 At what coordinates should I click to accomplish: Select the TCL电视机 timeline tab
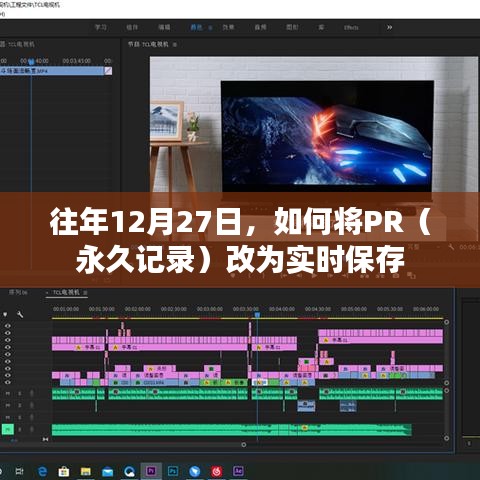66,292
